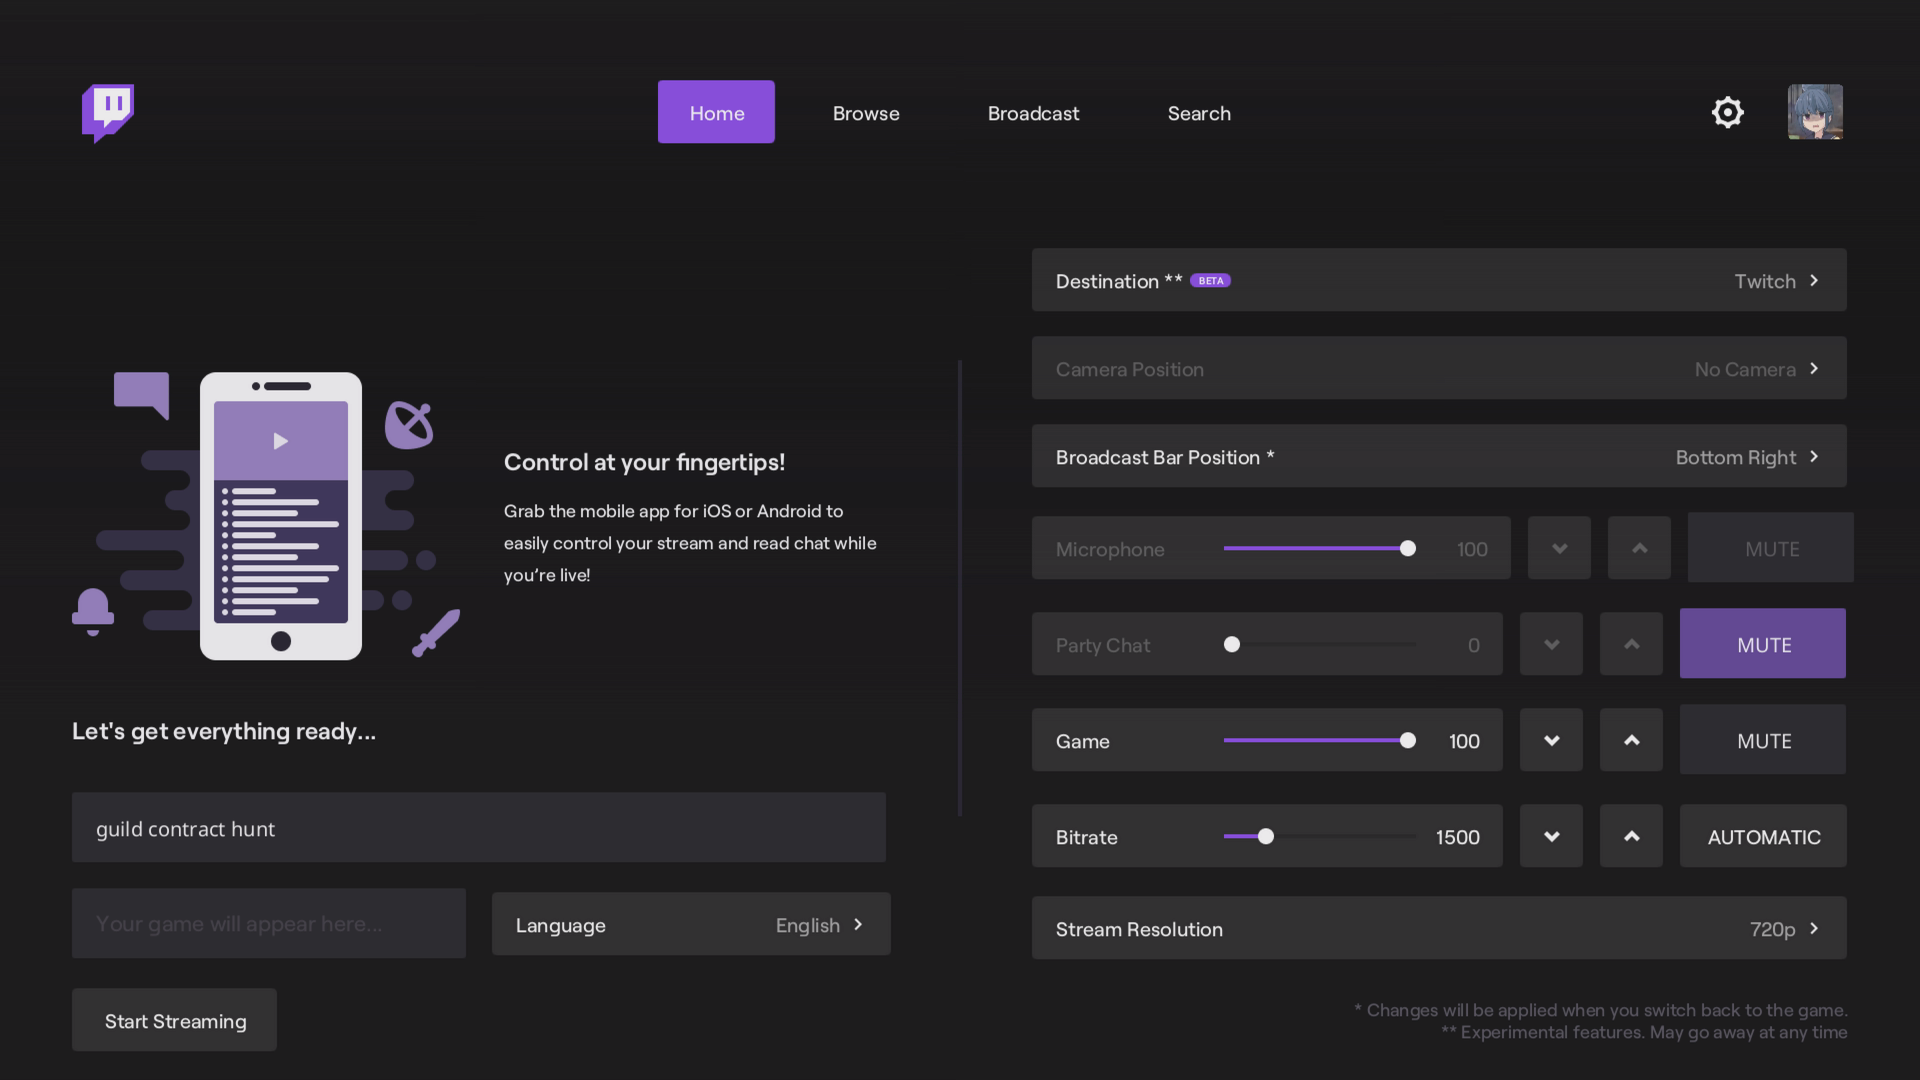Click the game volume increase arrow
This screenshot has height=1080, width=1920.
(1631, 738)
